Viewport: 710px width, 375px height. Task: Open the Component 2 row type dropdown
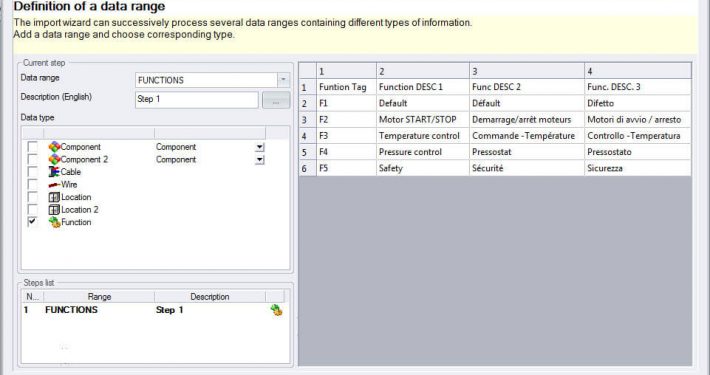259,159
